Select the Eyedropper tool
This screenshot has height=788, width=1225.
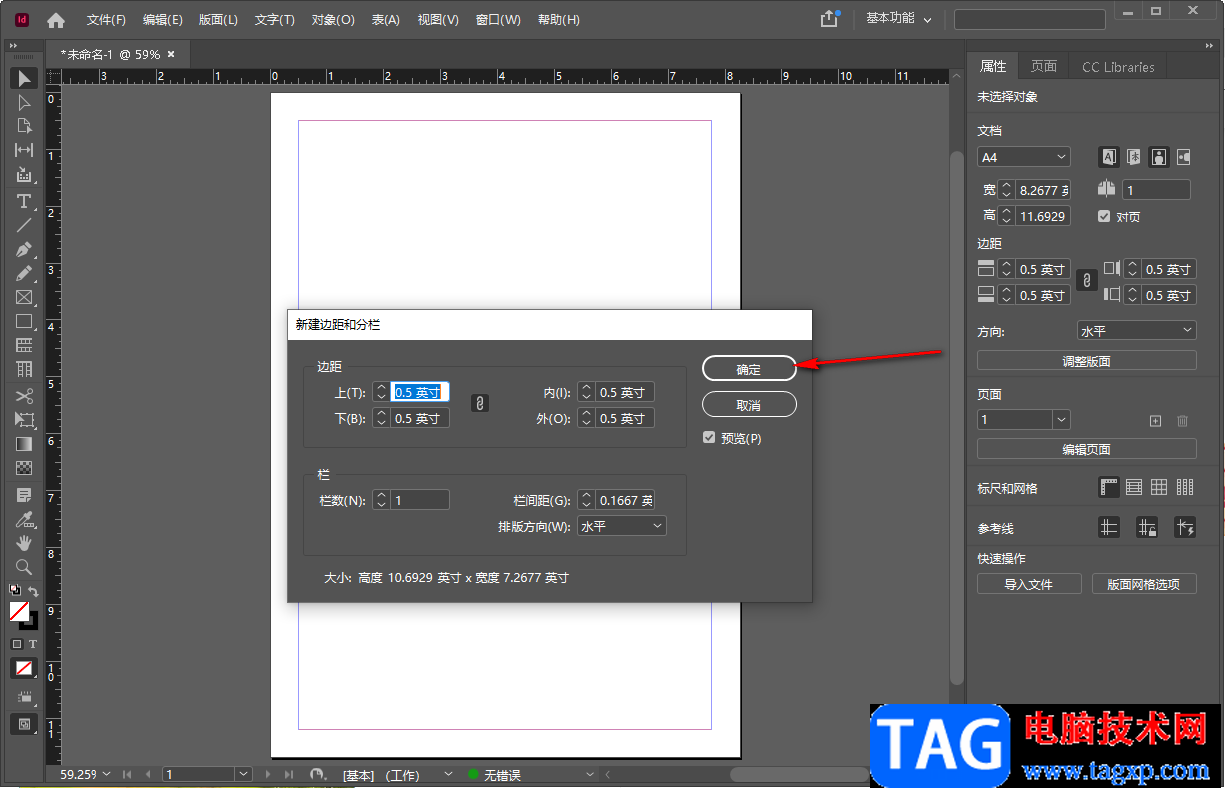click(x=24, y=519)
